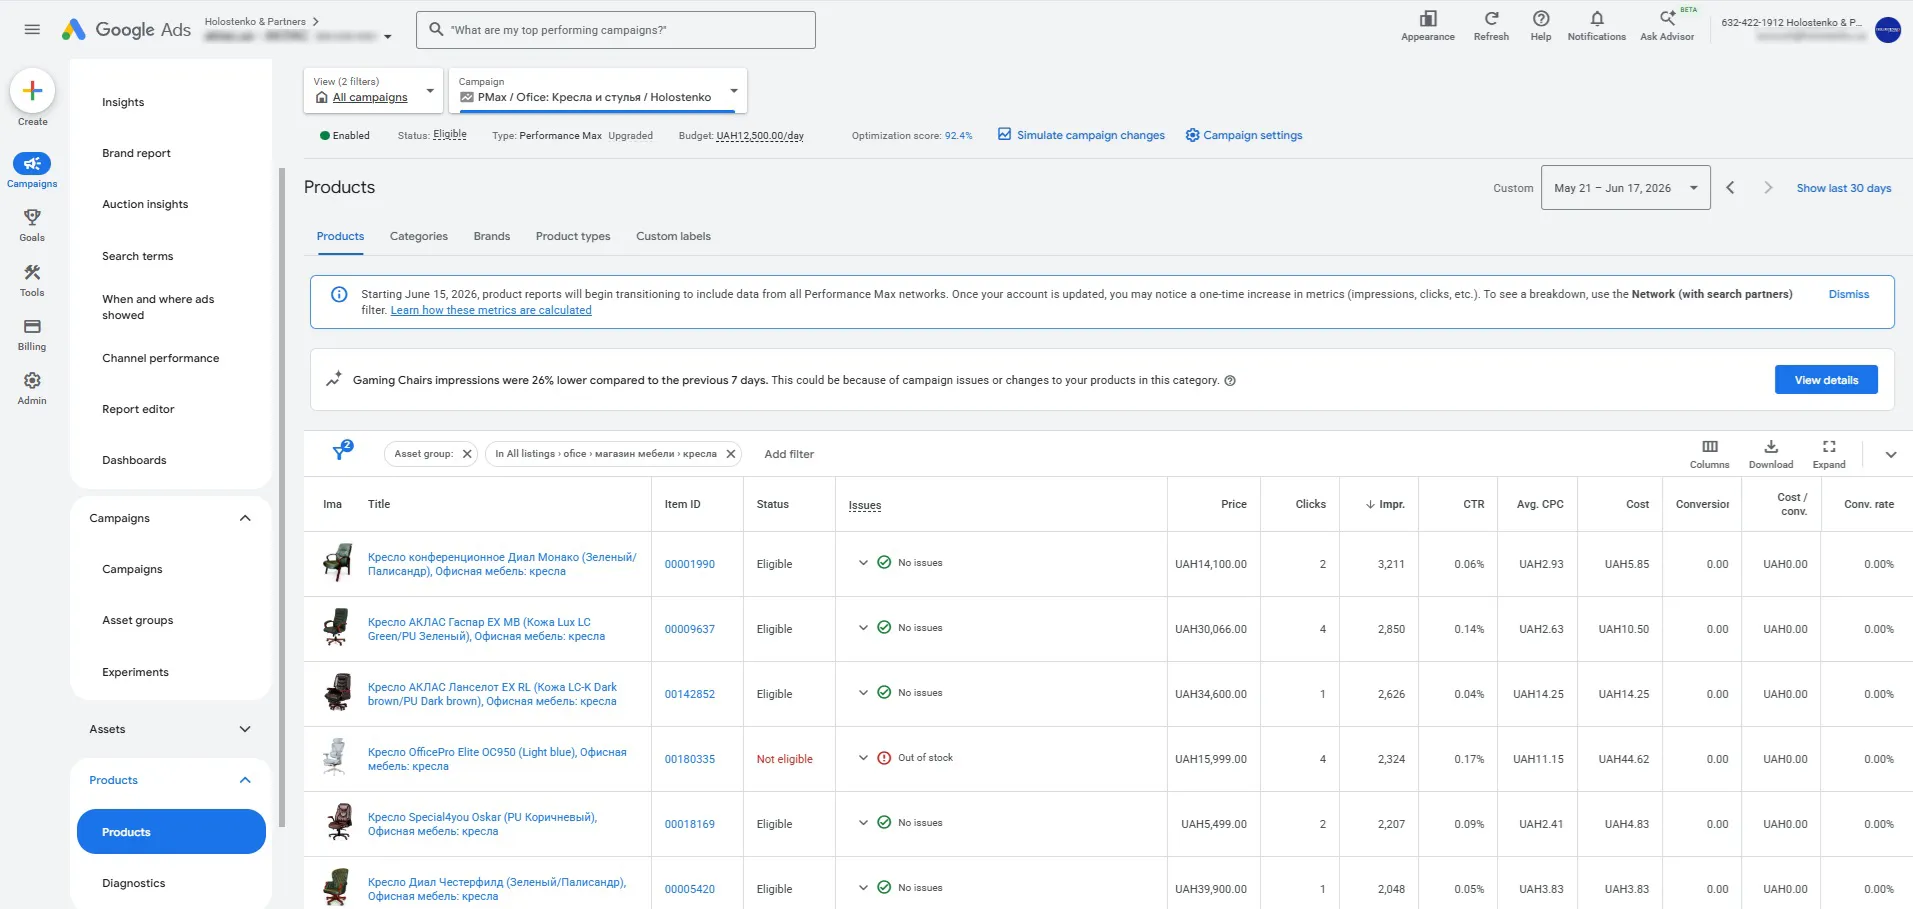
Task: Expand table to full screen
Action: click(1829, 453)
